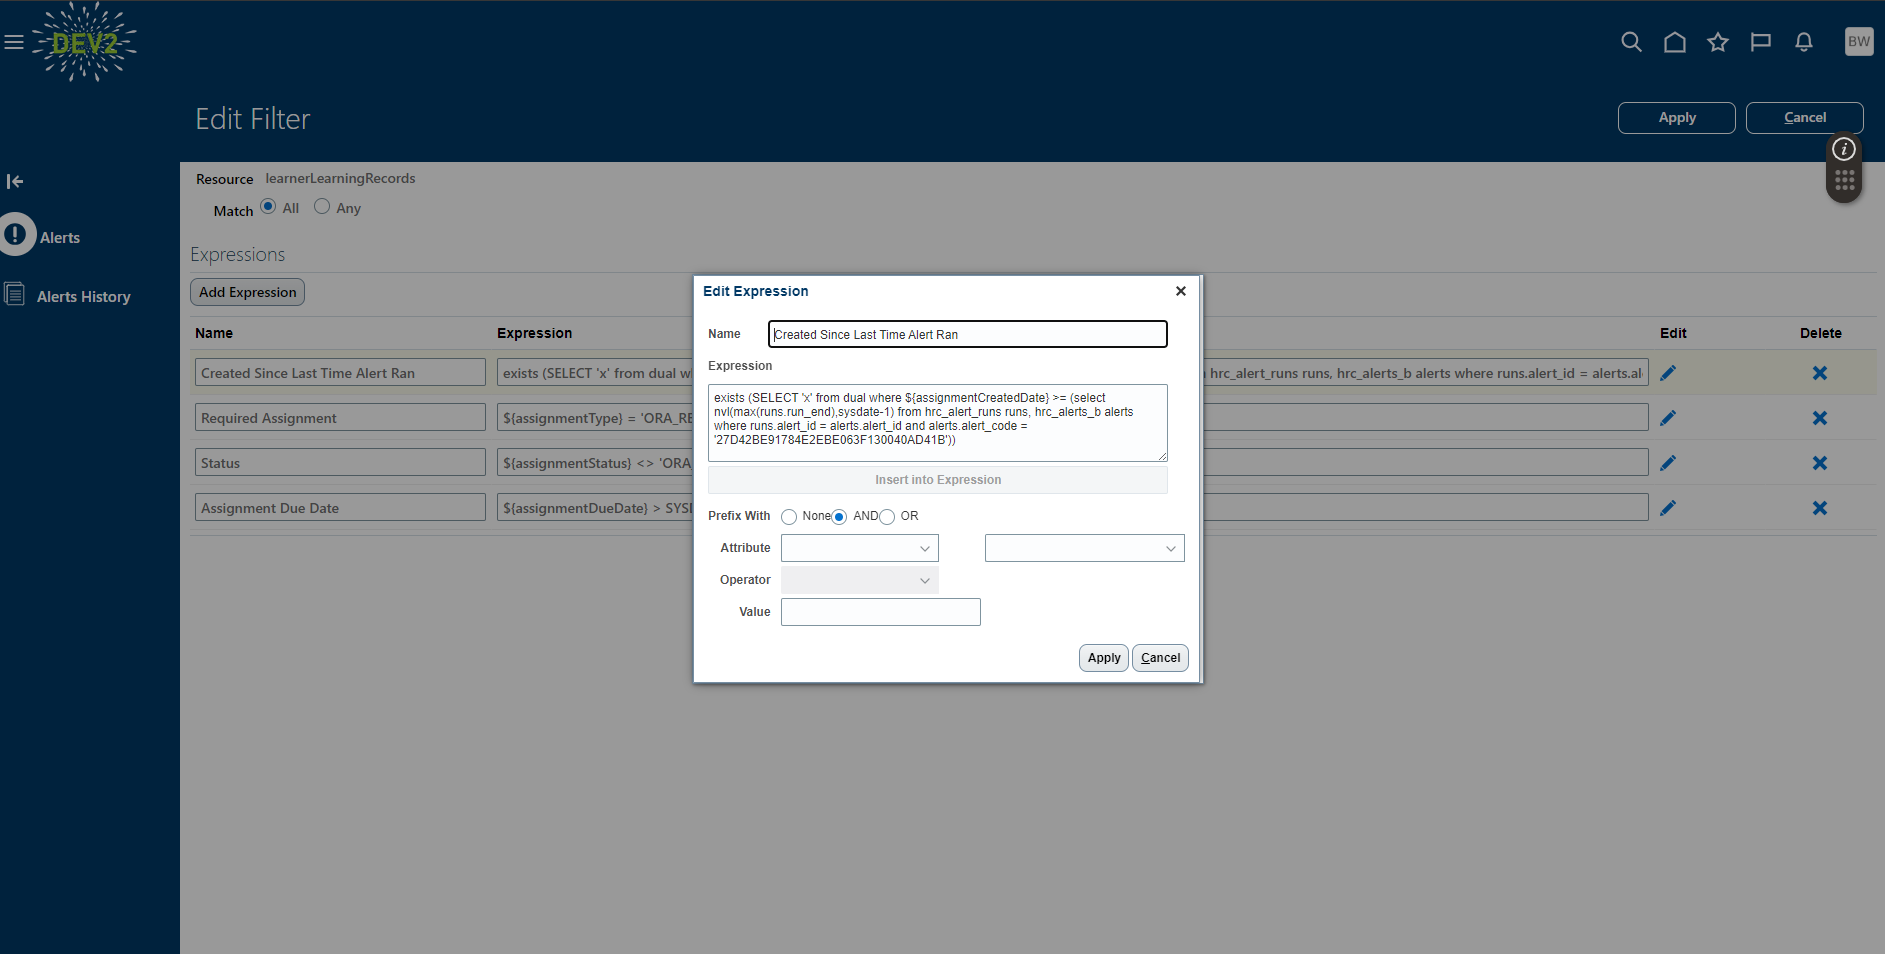This screenshot has width=1885, height=954.
Task: Close the Edit Expression dialog
Action: [1181, 291]
